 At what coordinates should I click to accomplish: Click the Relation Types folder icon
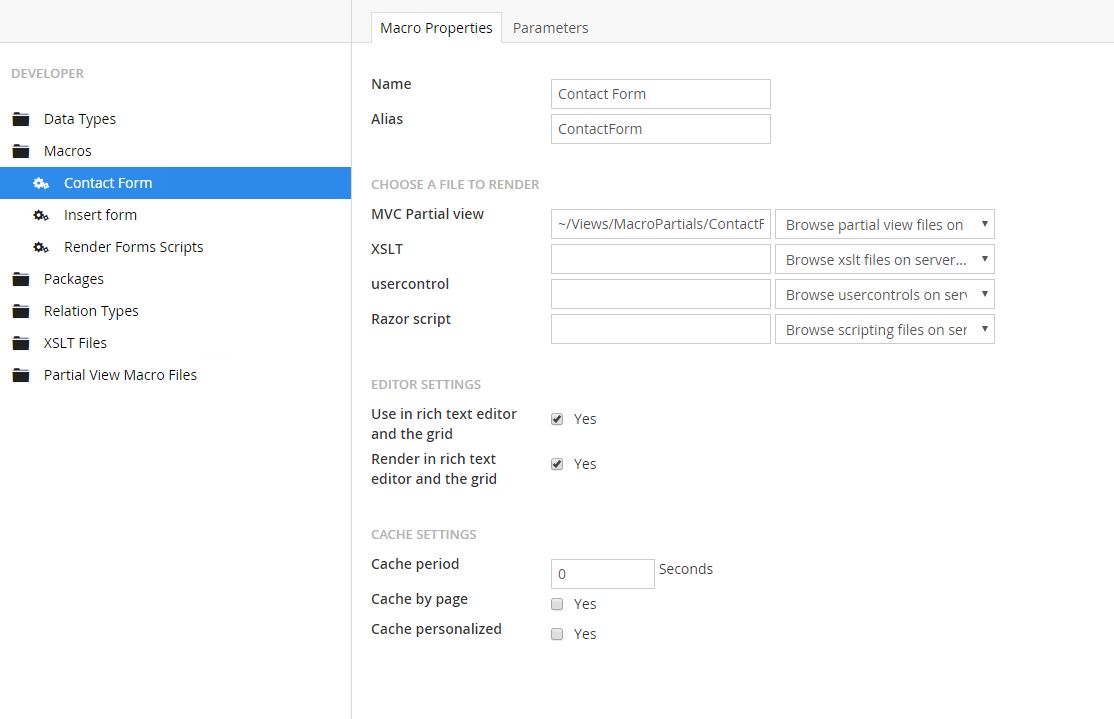point(21,311)
